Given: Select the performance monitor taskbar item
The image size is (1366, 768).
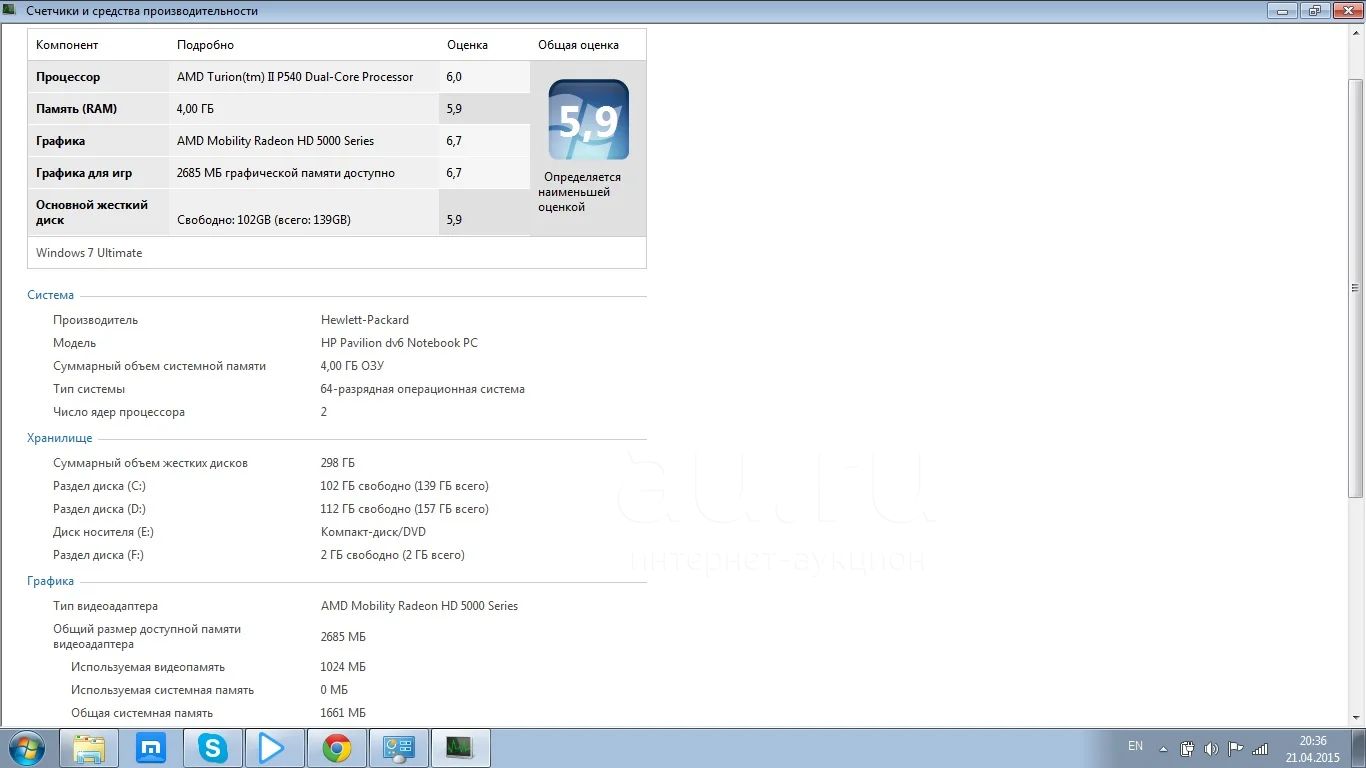Looking at the screenshot, I should click(x=461, y=748).
